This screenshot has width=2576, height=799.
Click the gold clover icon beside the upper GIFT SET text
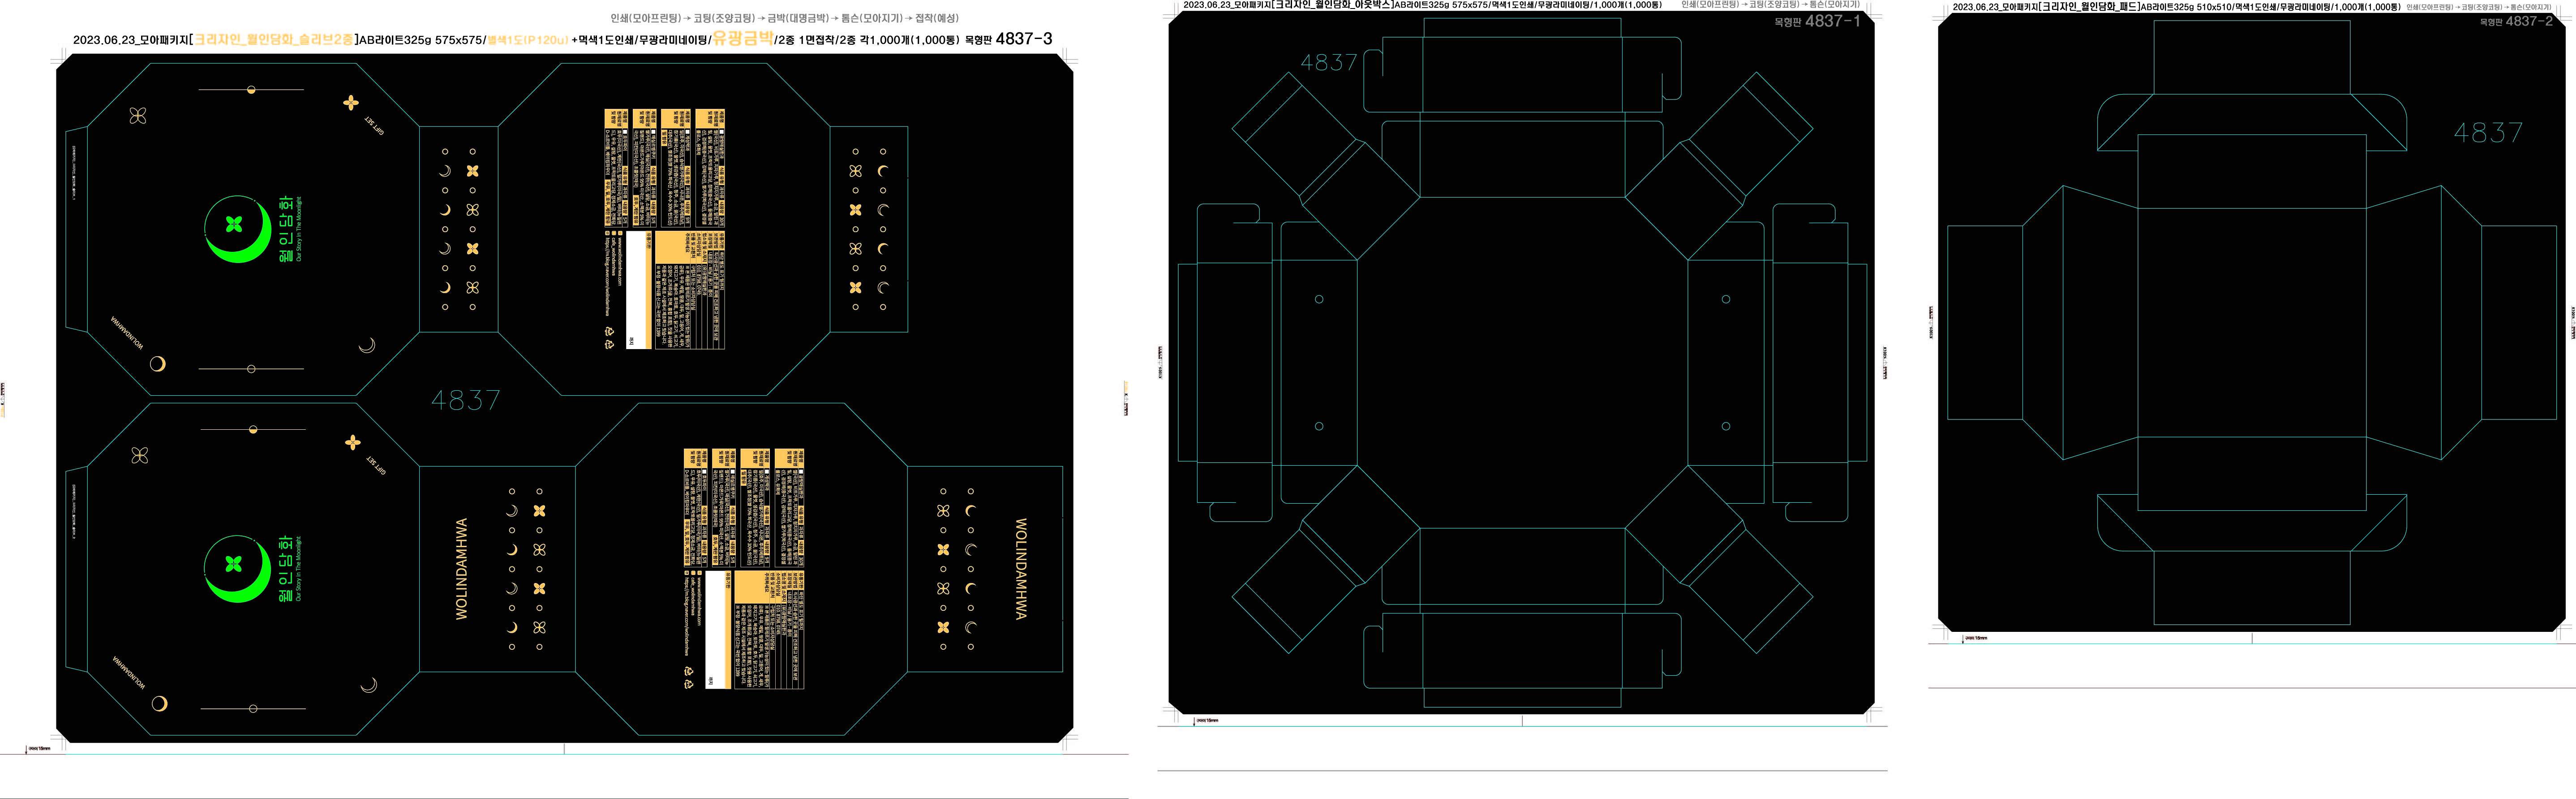(350, 103)
